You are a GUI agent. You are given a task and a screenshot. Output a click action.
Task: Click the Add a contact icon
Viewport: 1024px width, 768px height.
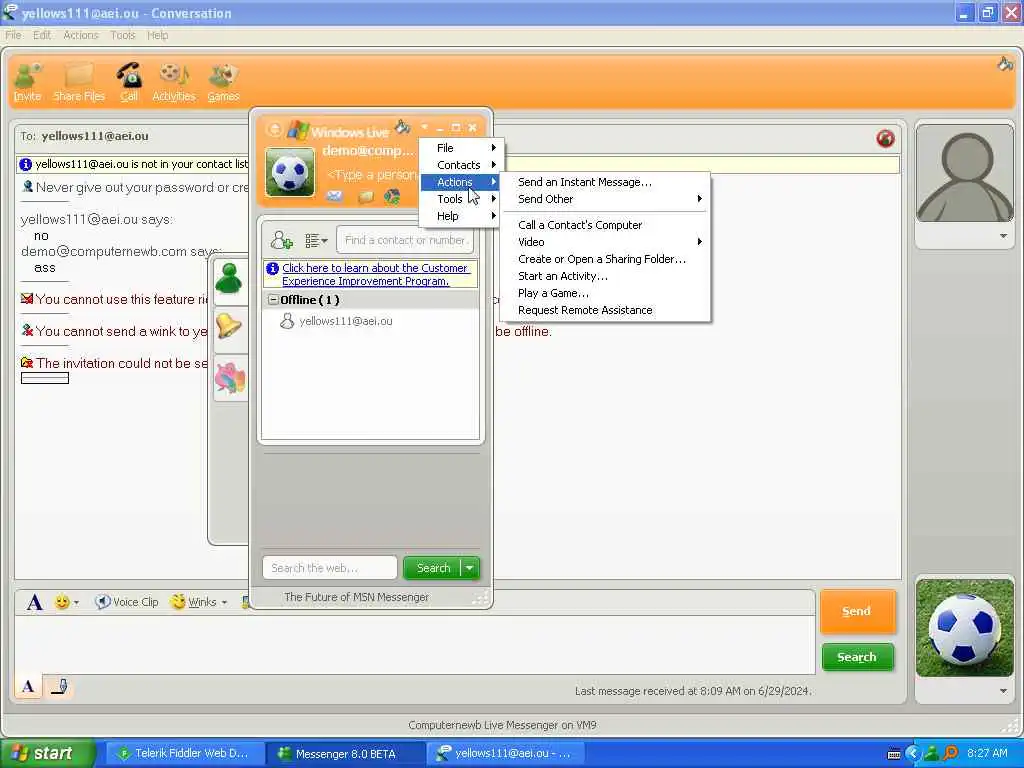(281, 240)
